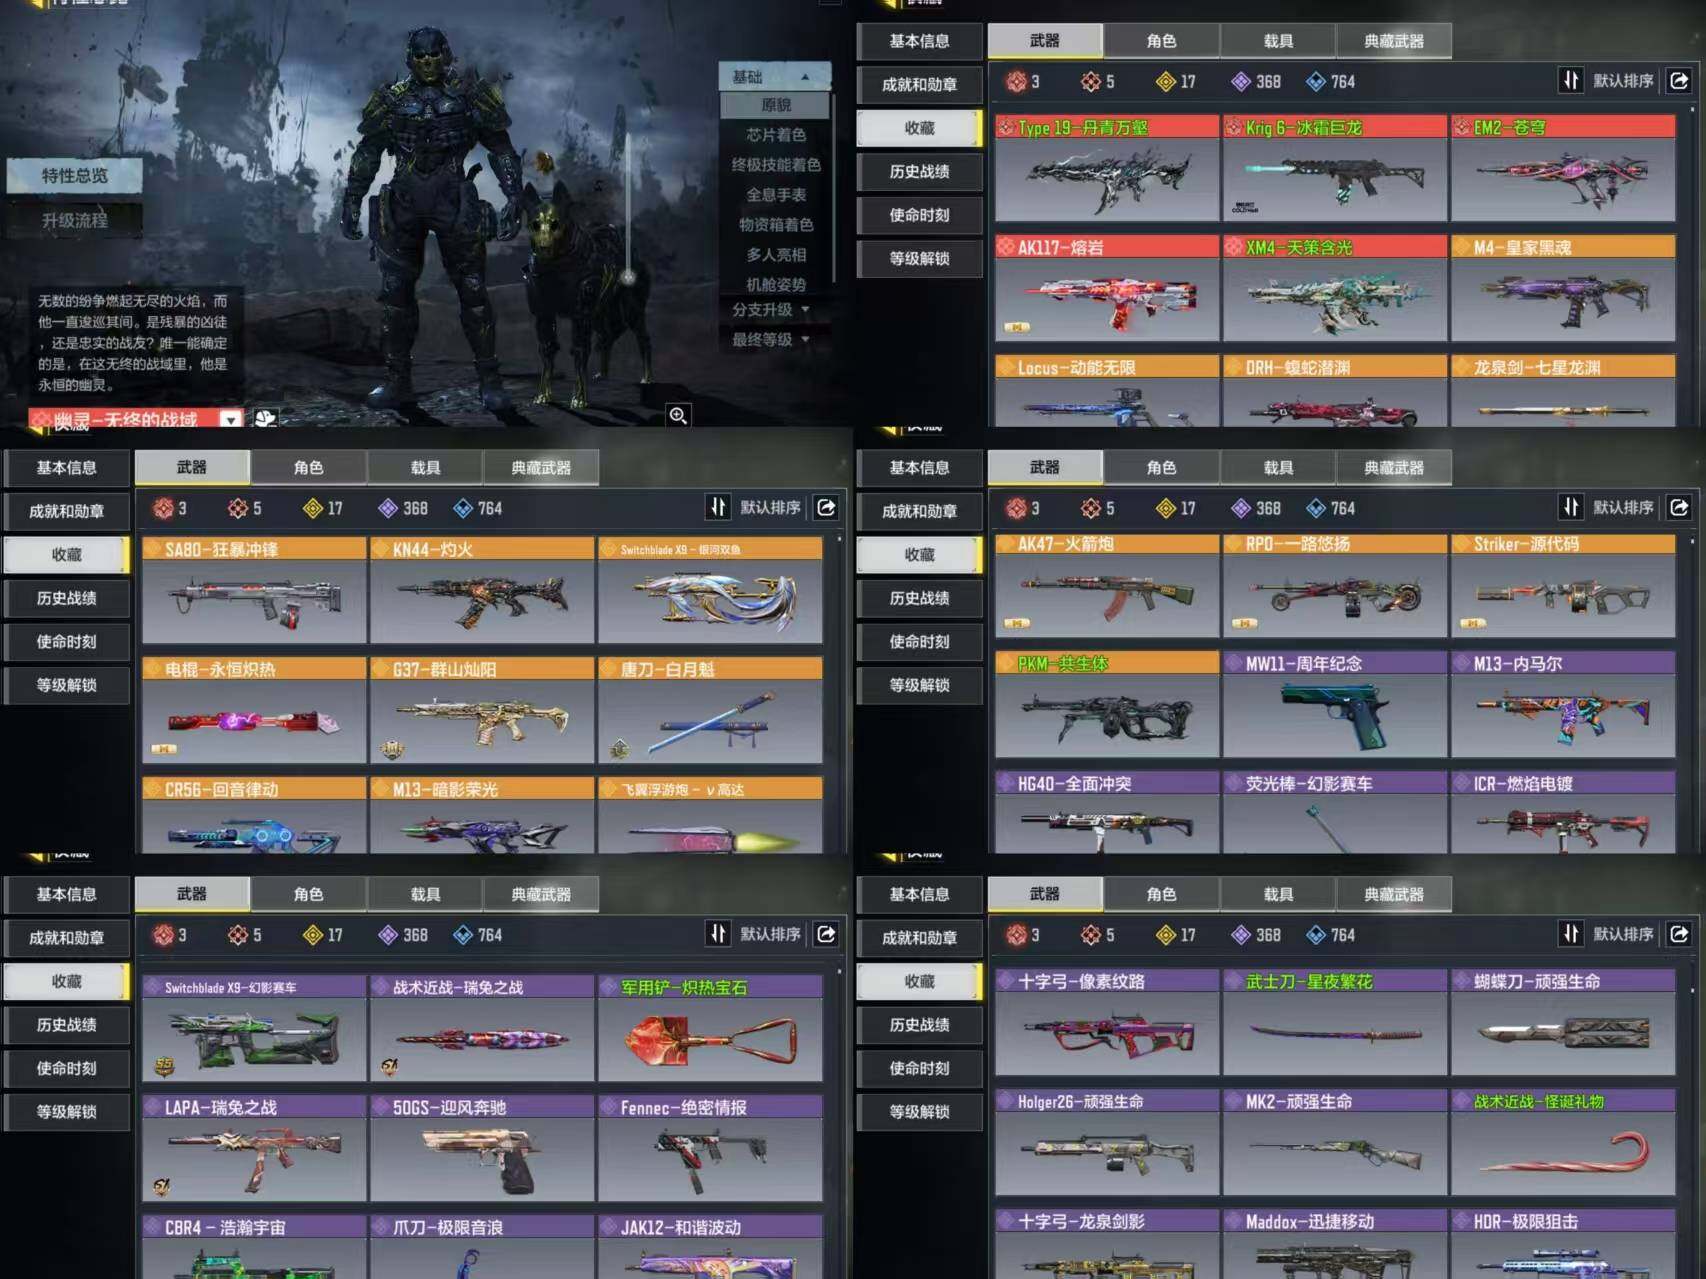The height and width of the screenshot is (1279, 1706).
Task: Open the Fennec-绝密情报 weapon card
Action: tap(710, 1148)
